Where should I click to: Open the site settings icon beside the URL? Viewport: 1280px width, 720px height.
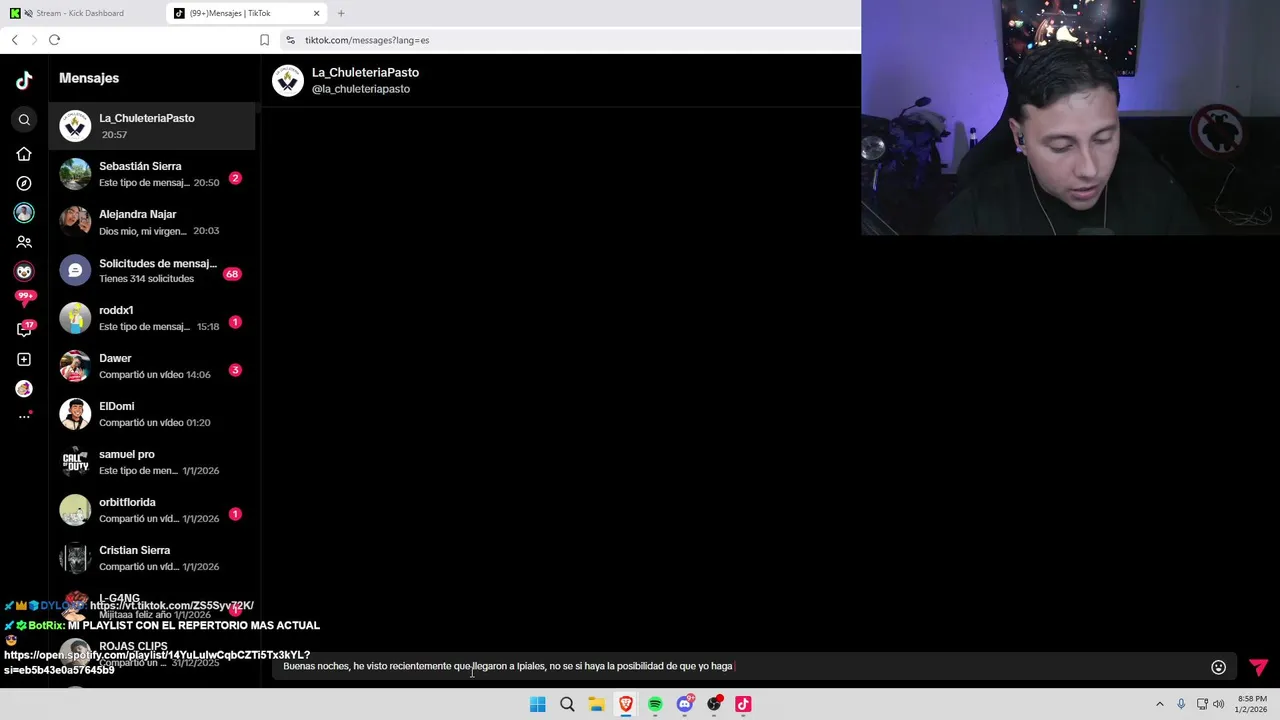click(x=290, y=40)
